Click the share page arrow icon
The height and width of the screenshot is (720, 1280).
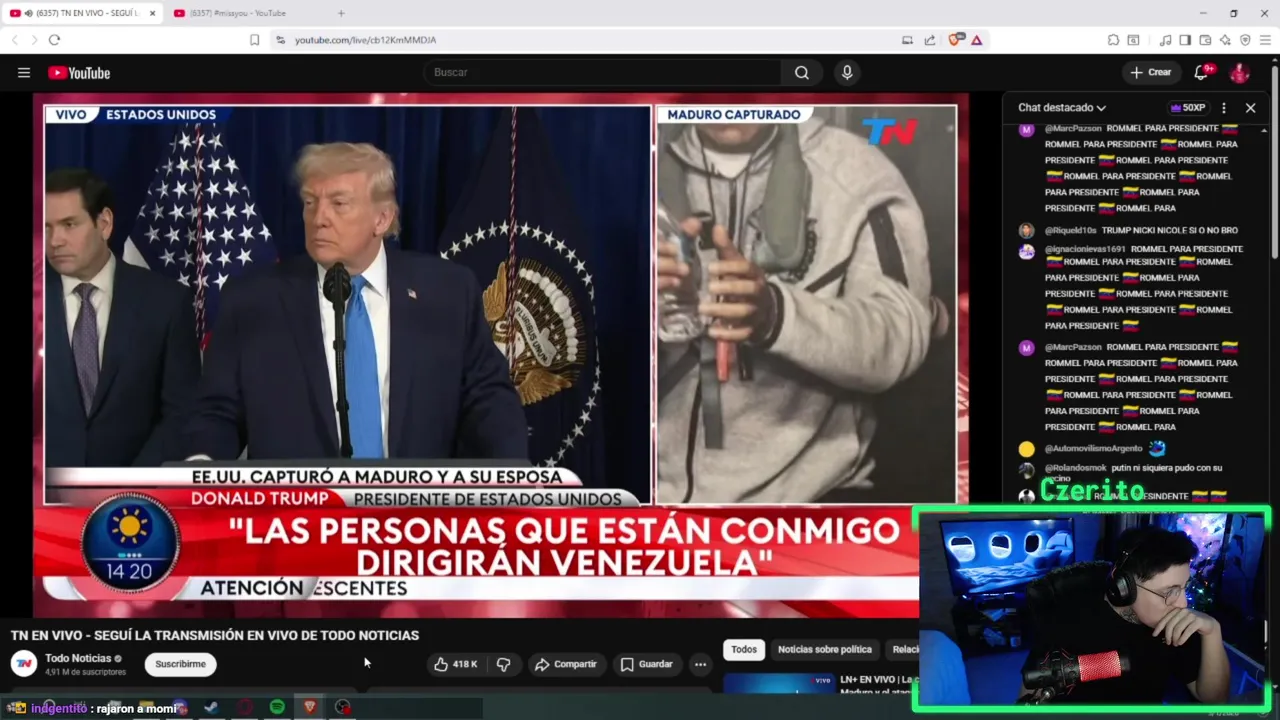[x=930, y=40]
